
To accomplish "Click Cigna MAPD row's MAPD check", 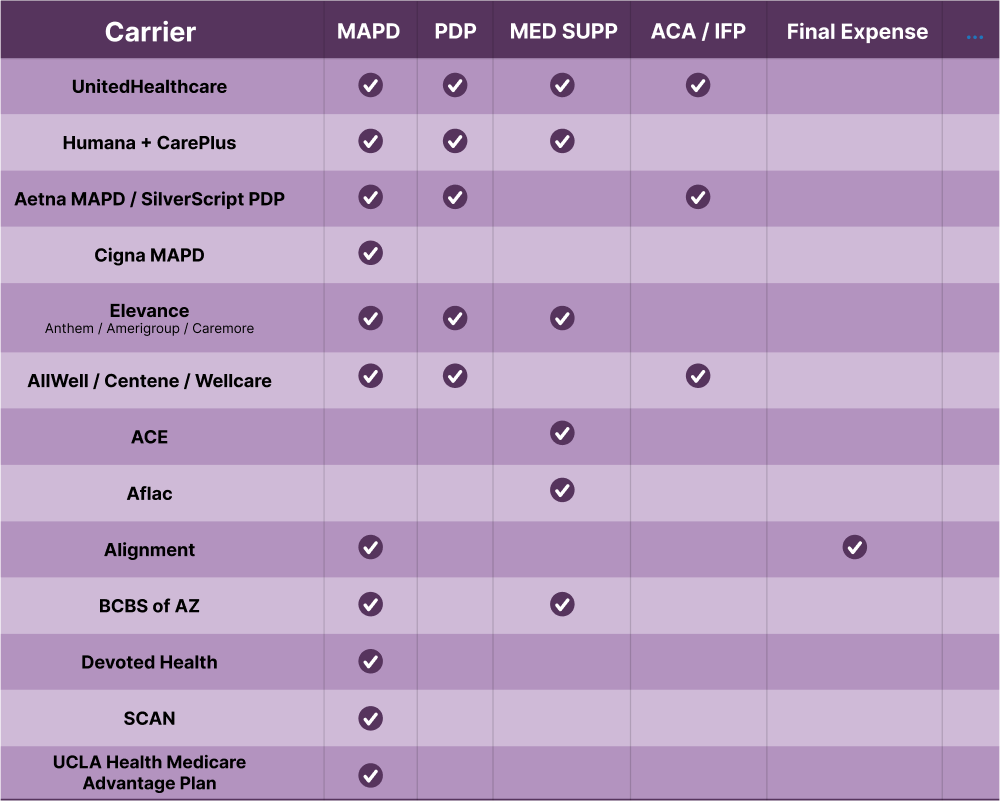I will (371, 253).
